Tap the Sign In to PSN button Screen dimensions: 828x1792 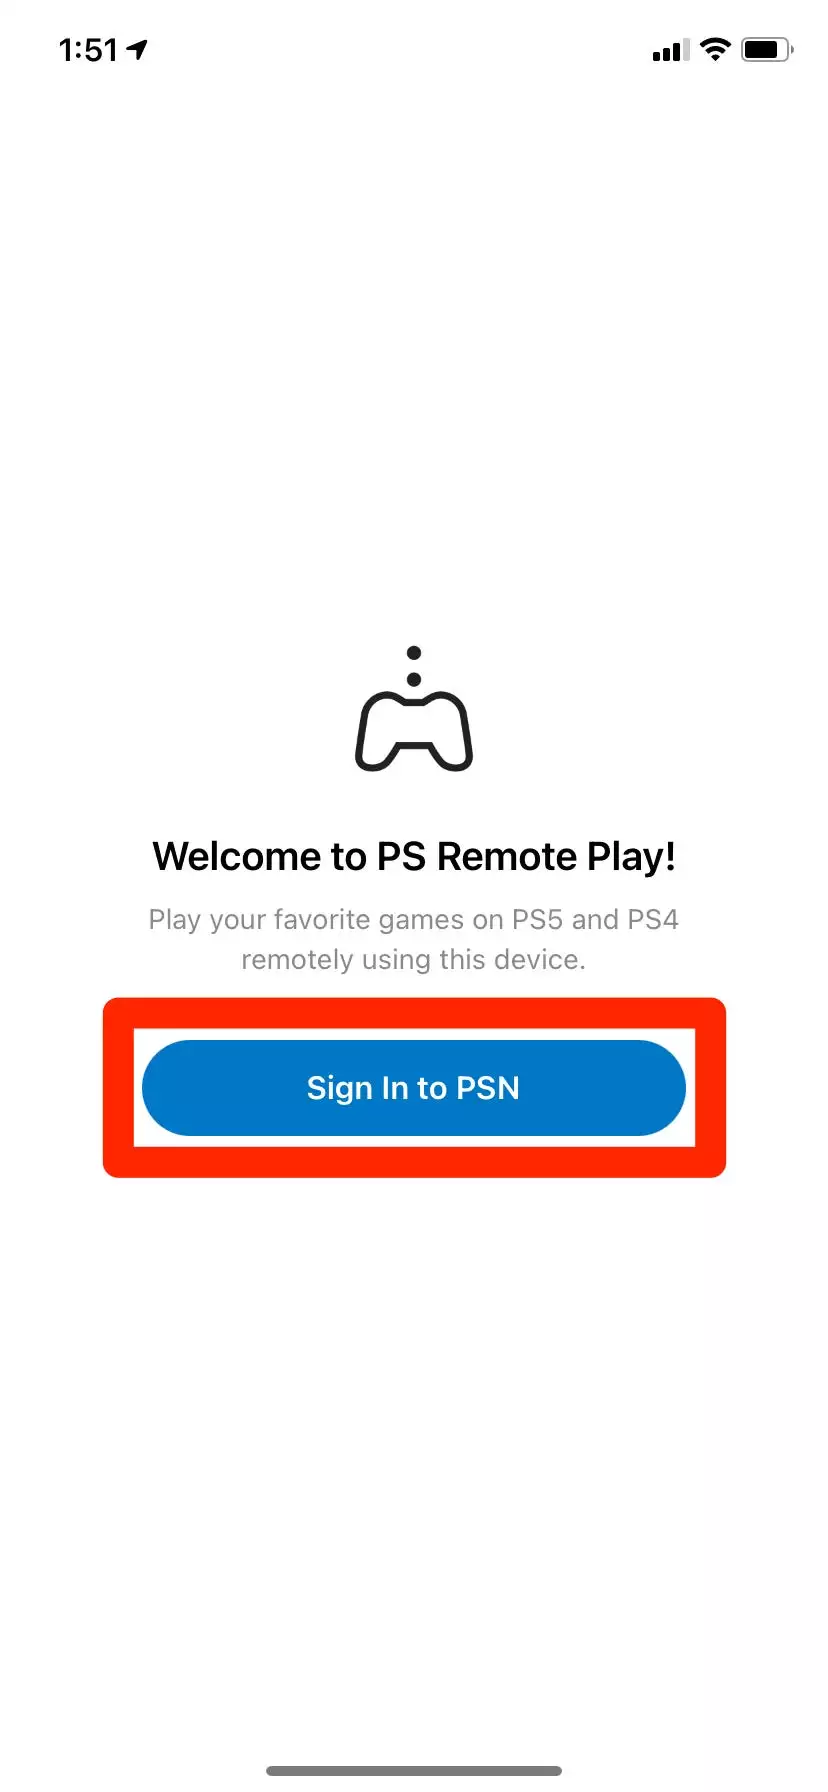(x=414, y=1088)
